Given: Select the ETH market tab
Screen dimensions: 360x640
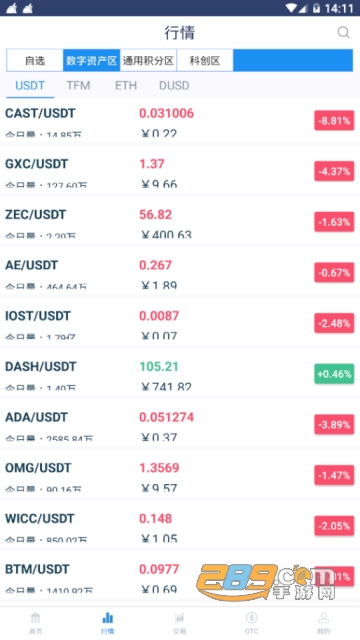Looking at the screenshot, I should point(126,86).
